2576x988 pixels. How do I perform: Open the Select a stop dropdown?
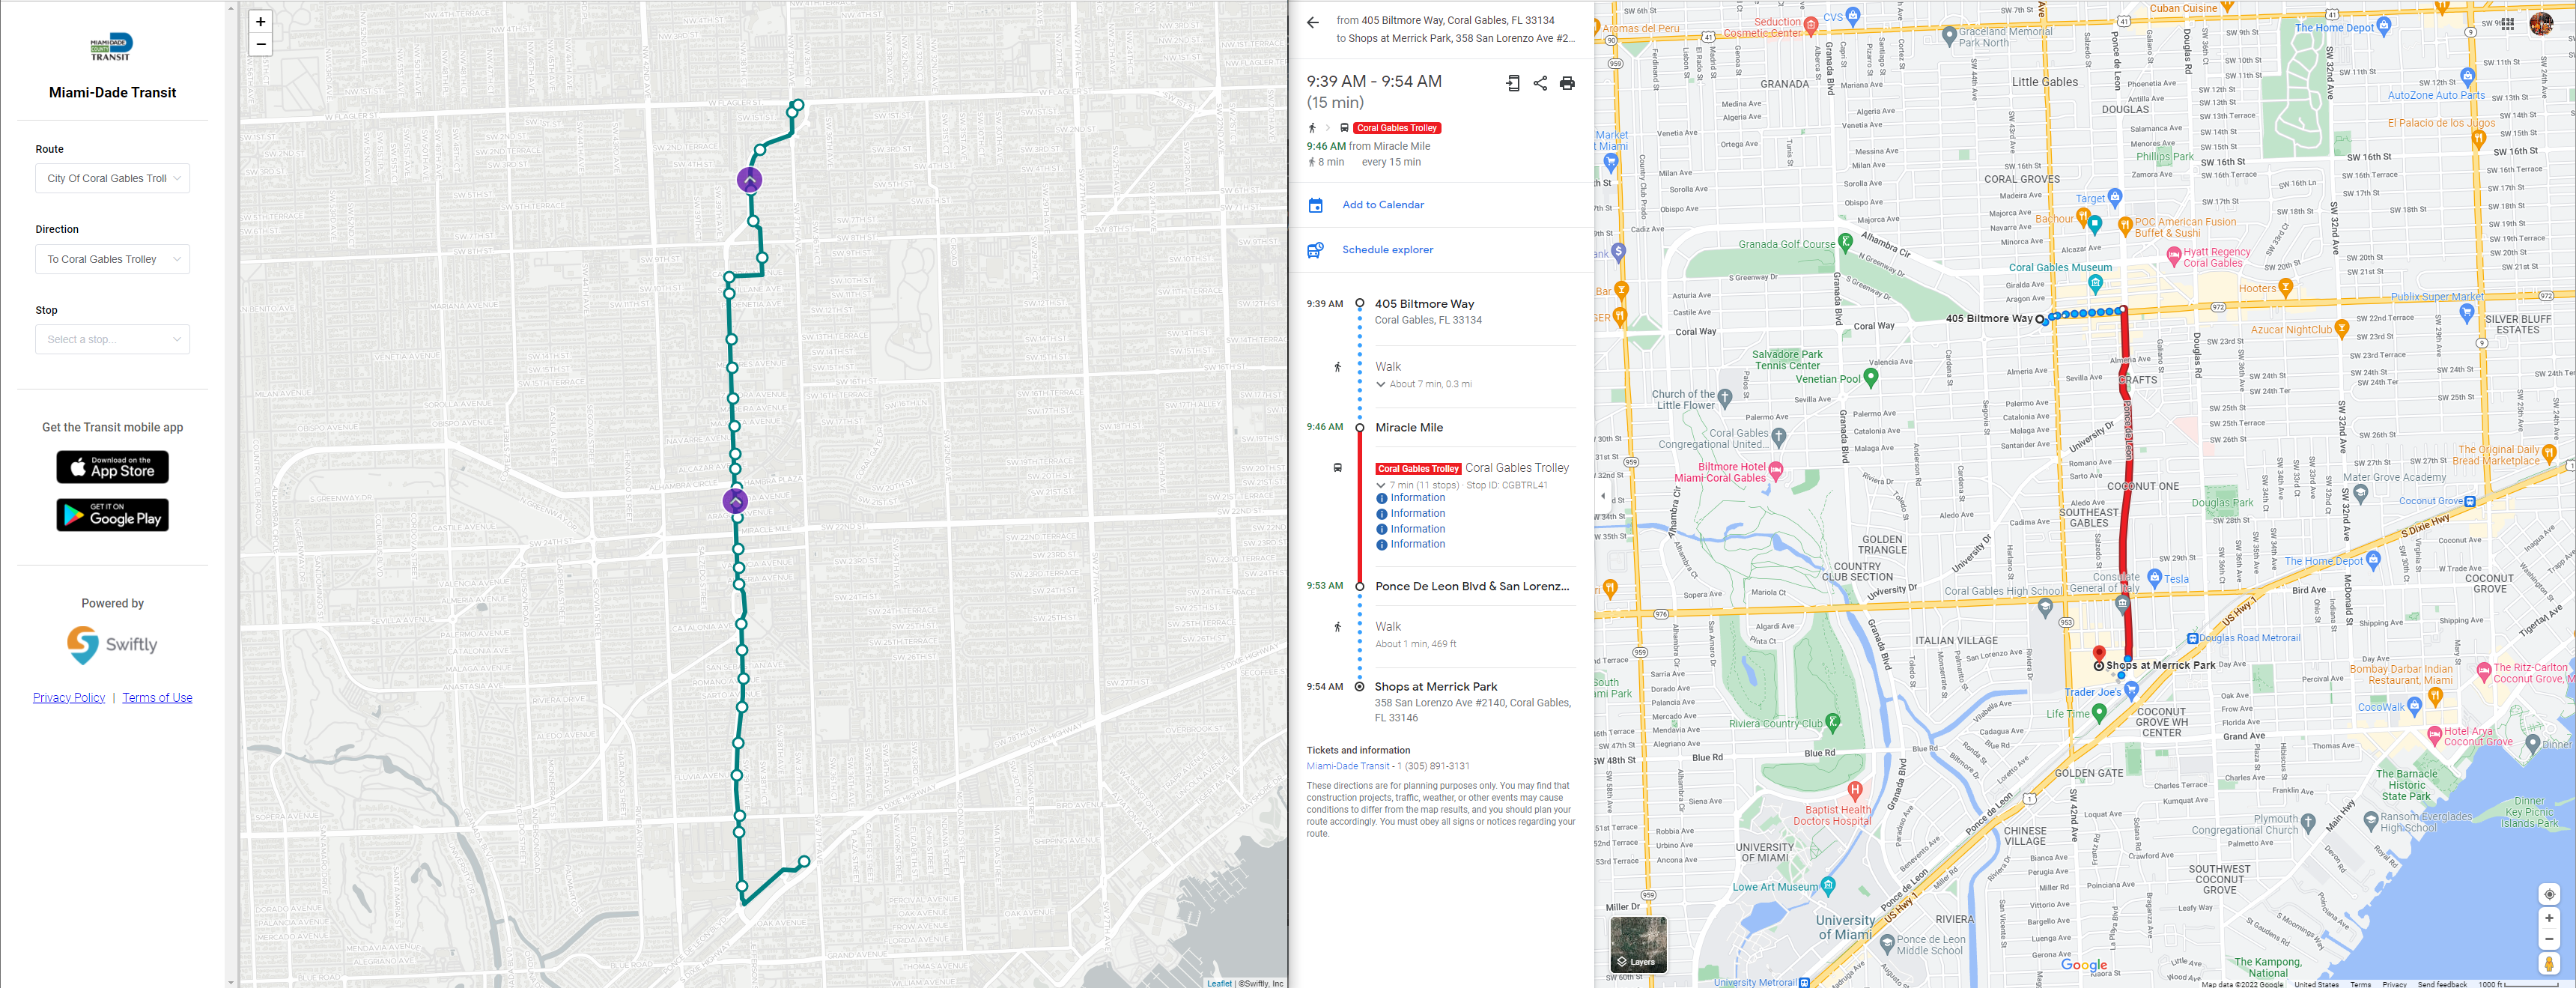(x=112, y=339)
